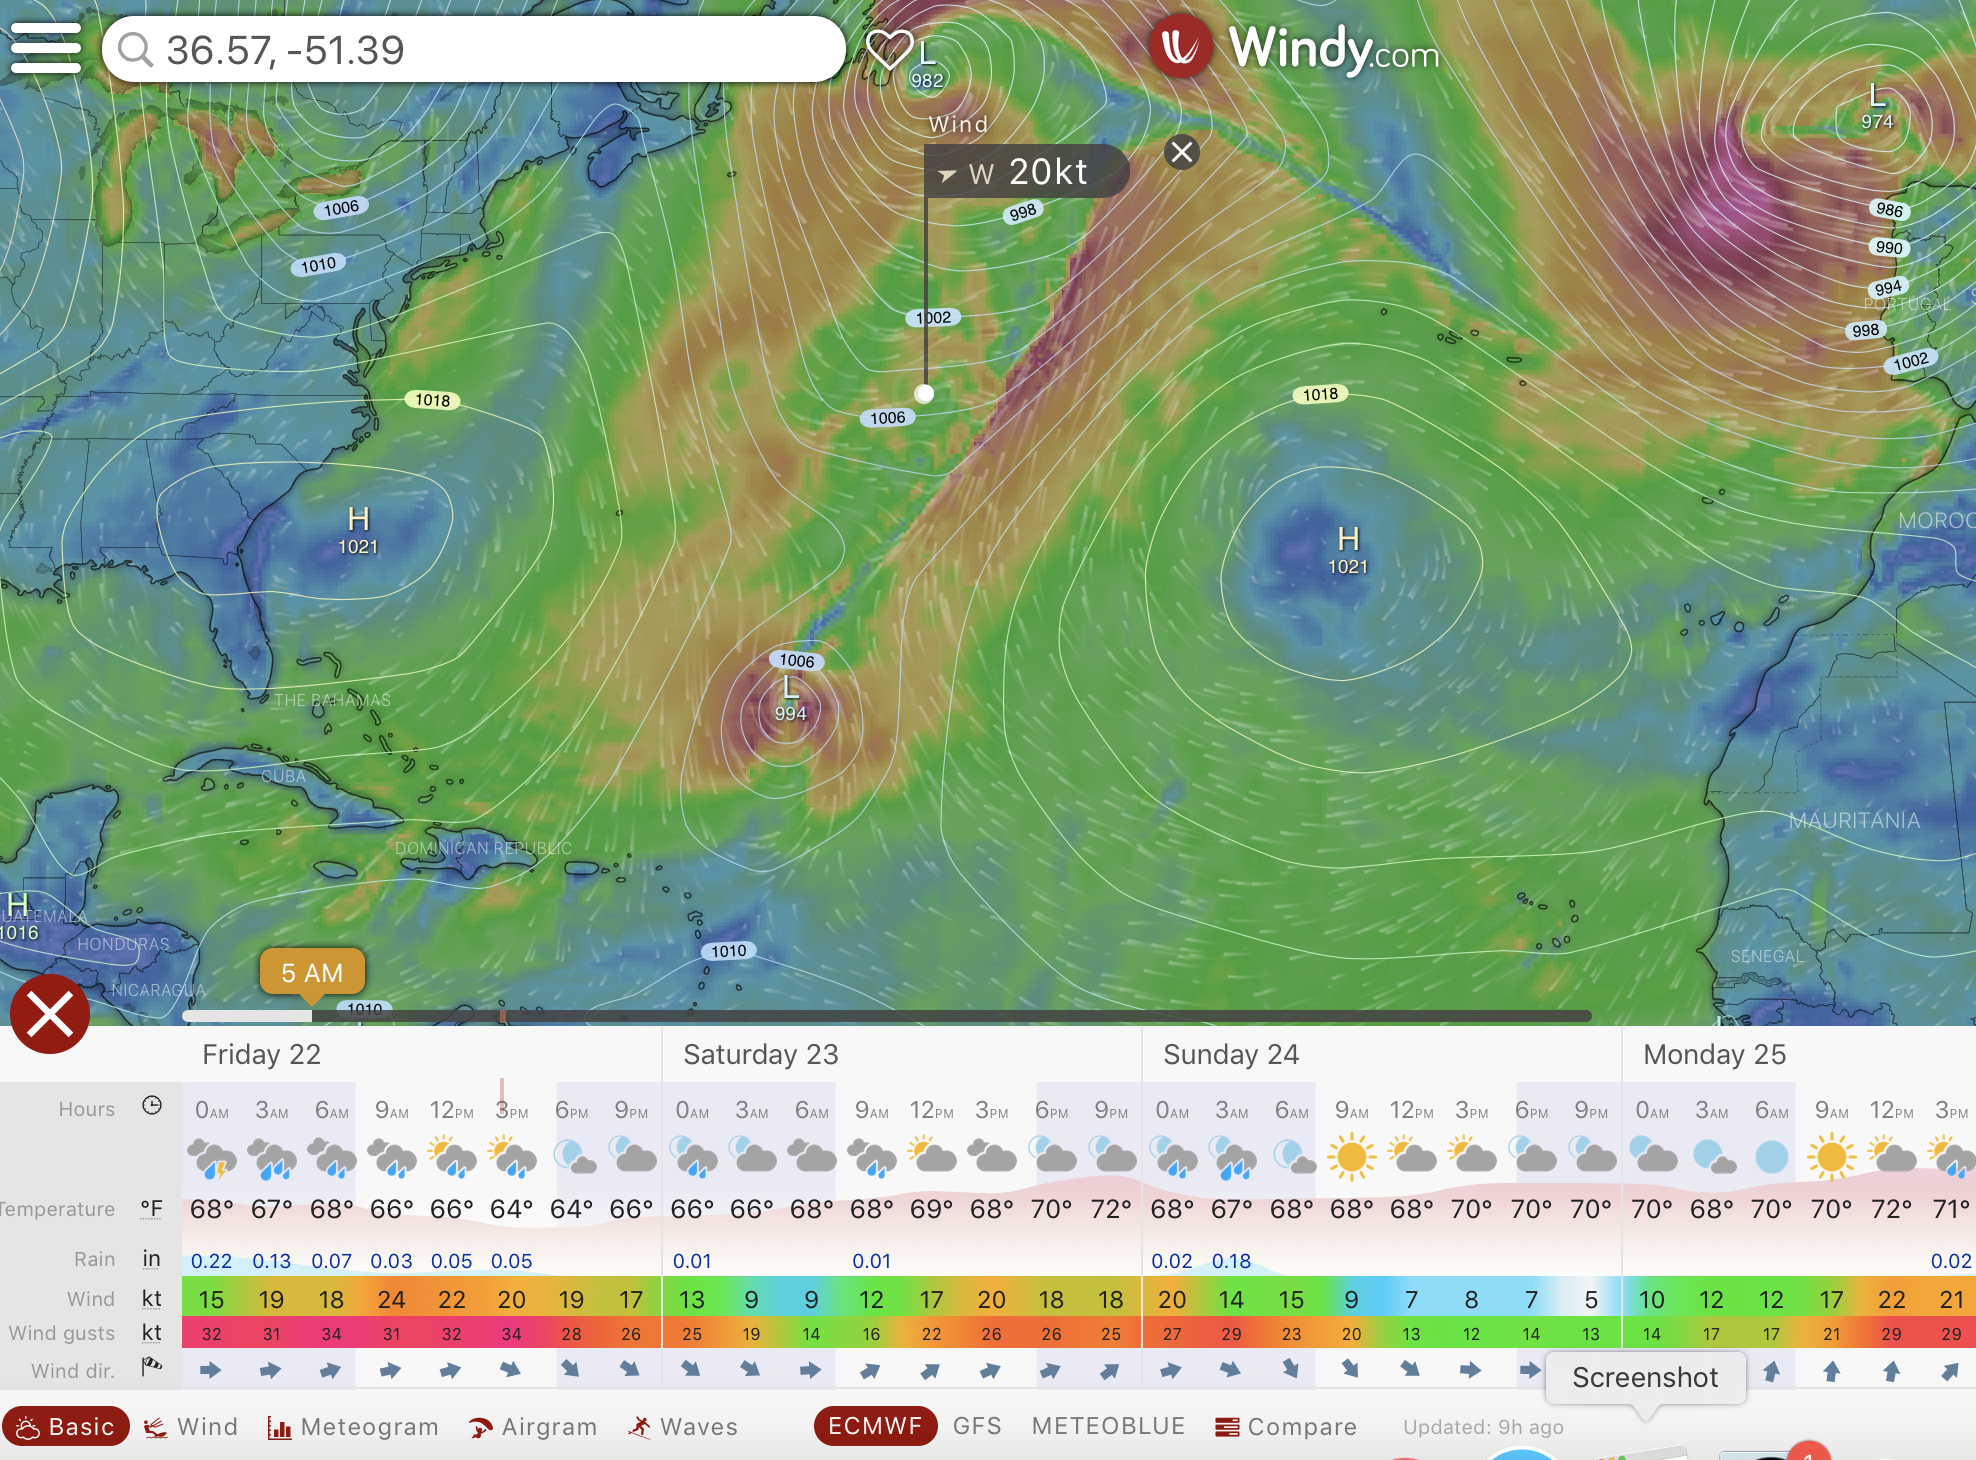Choose the METEOBLUE model

[x=1108, y=1426]
